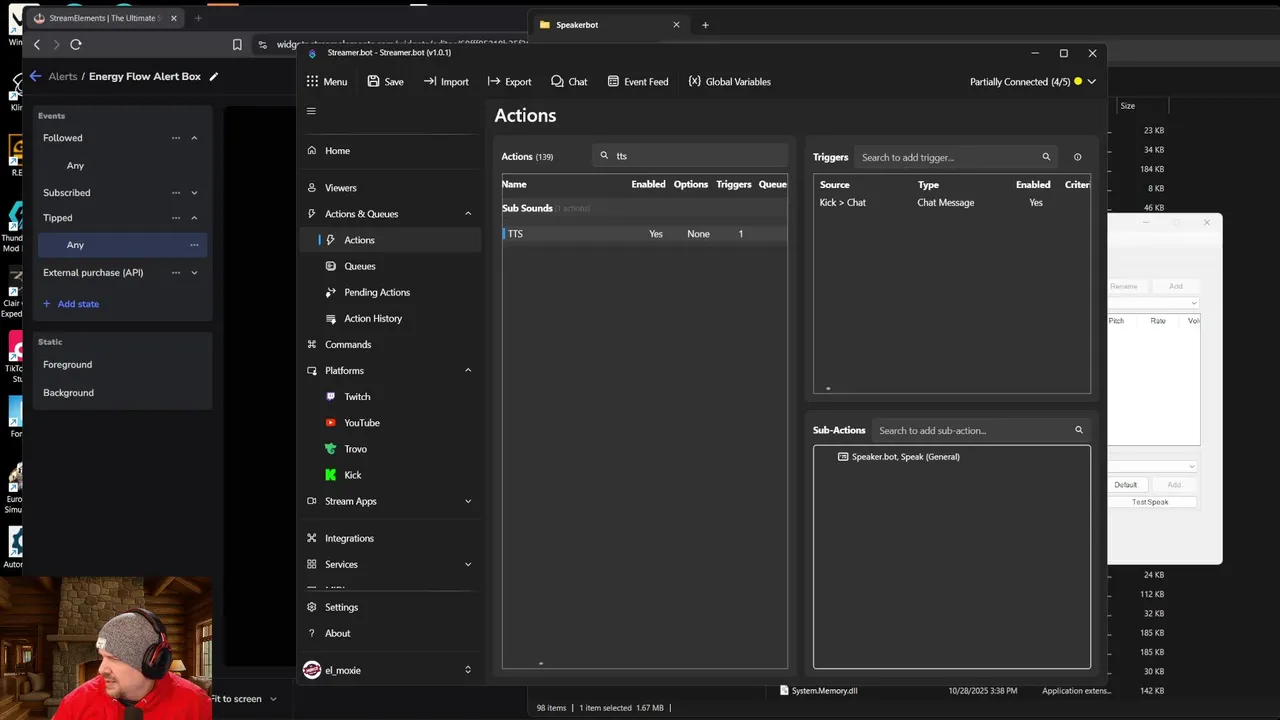Open Followed event options menu
The width and height of the screenshot is (1280, 720).
[x=176, y=138]
